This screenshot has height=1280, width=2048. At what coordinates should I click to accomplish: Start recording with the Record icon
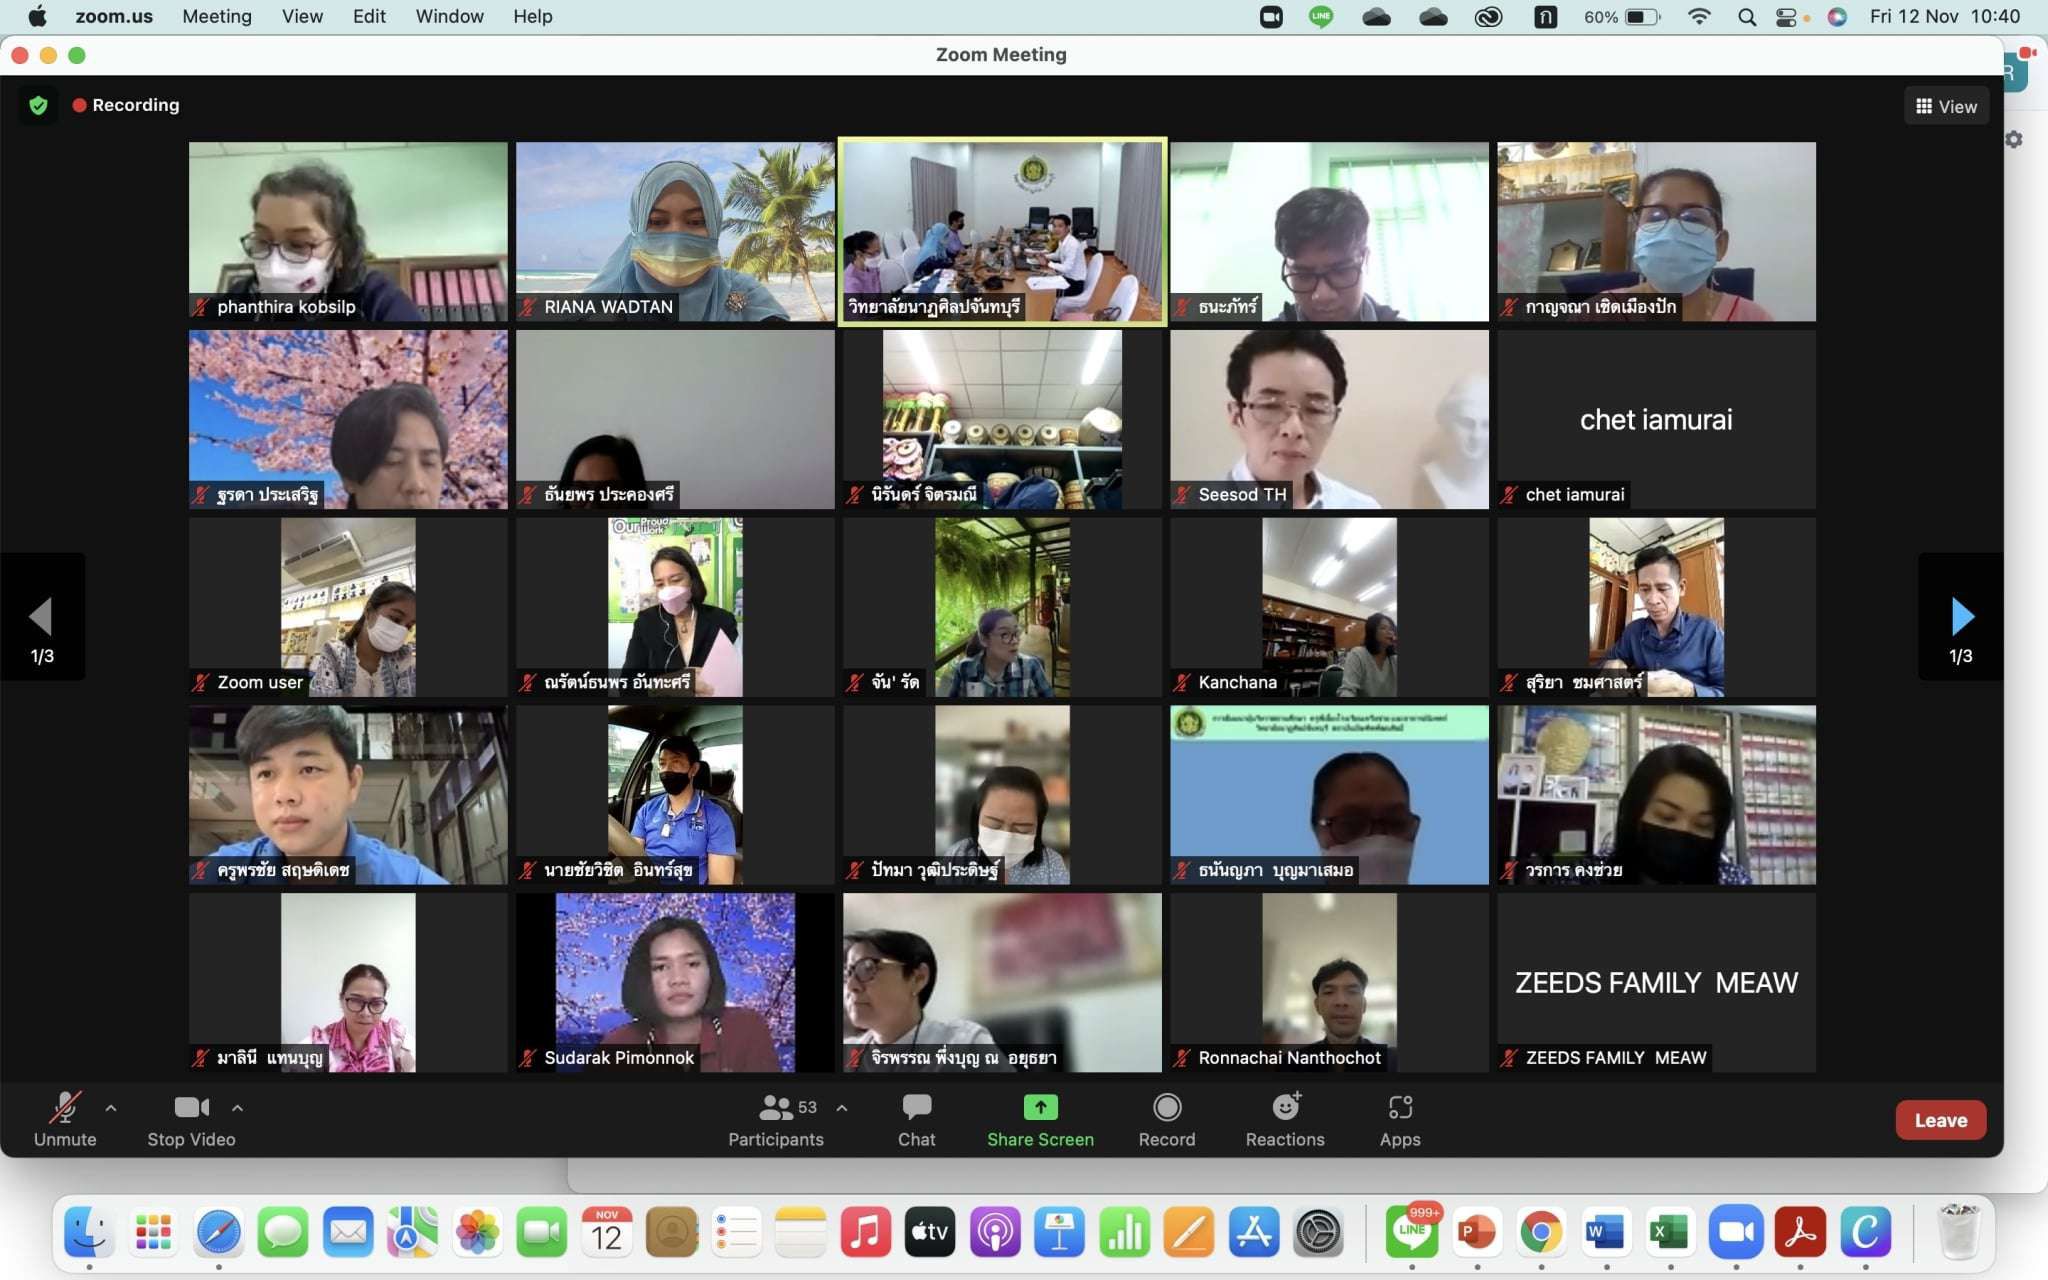click(x=1166, y=1108)
